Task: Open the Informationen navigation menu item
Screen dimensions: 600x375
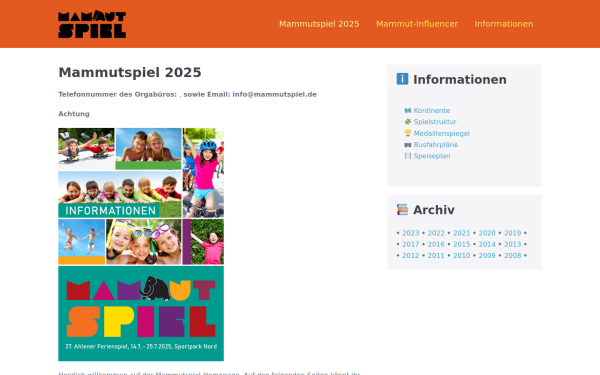Action: click(x=504, y=24)
